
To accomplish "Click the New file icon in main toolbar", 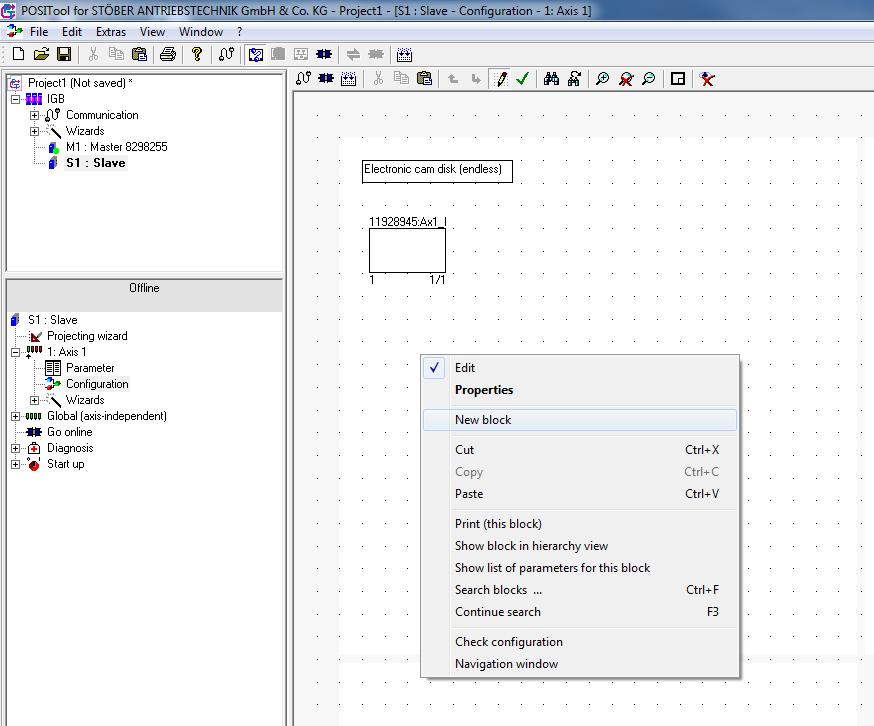I will pos(18,54).
